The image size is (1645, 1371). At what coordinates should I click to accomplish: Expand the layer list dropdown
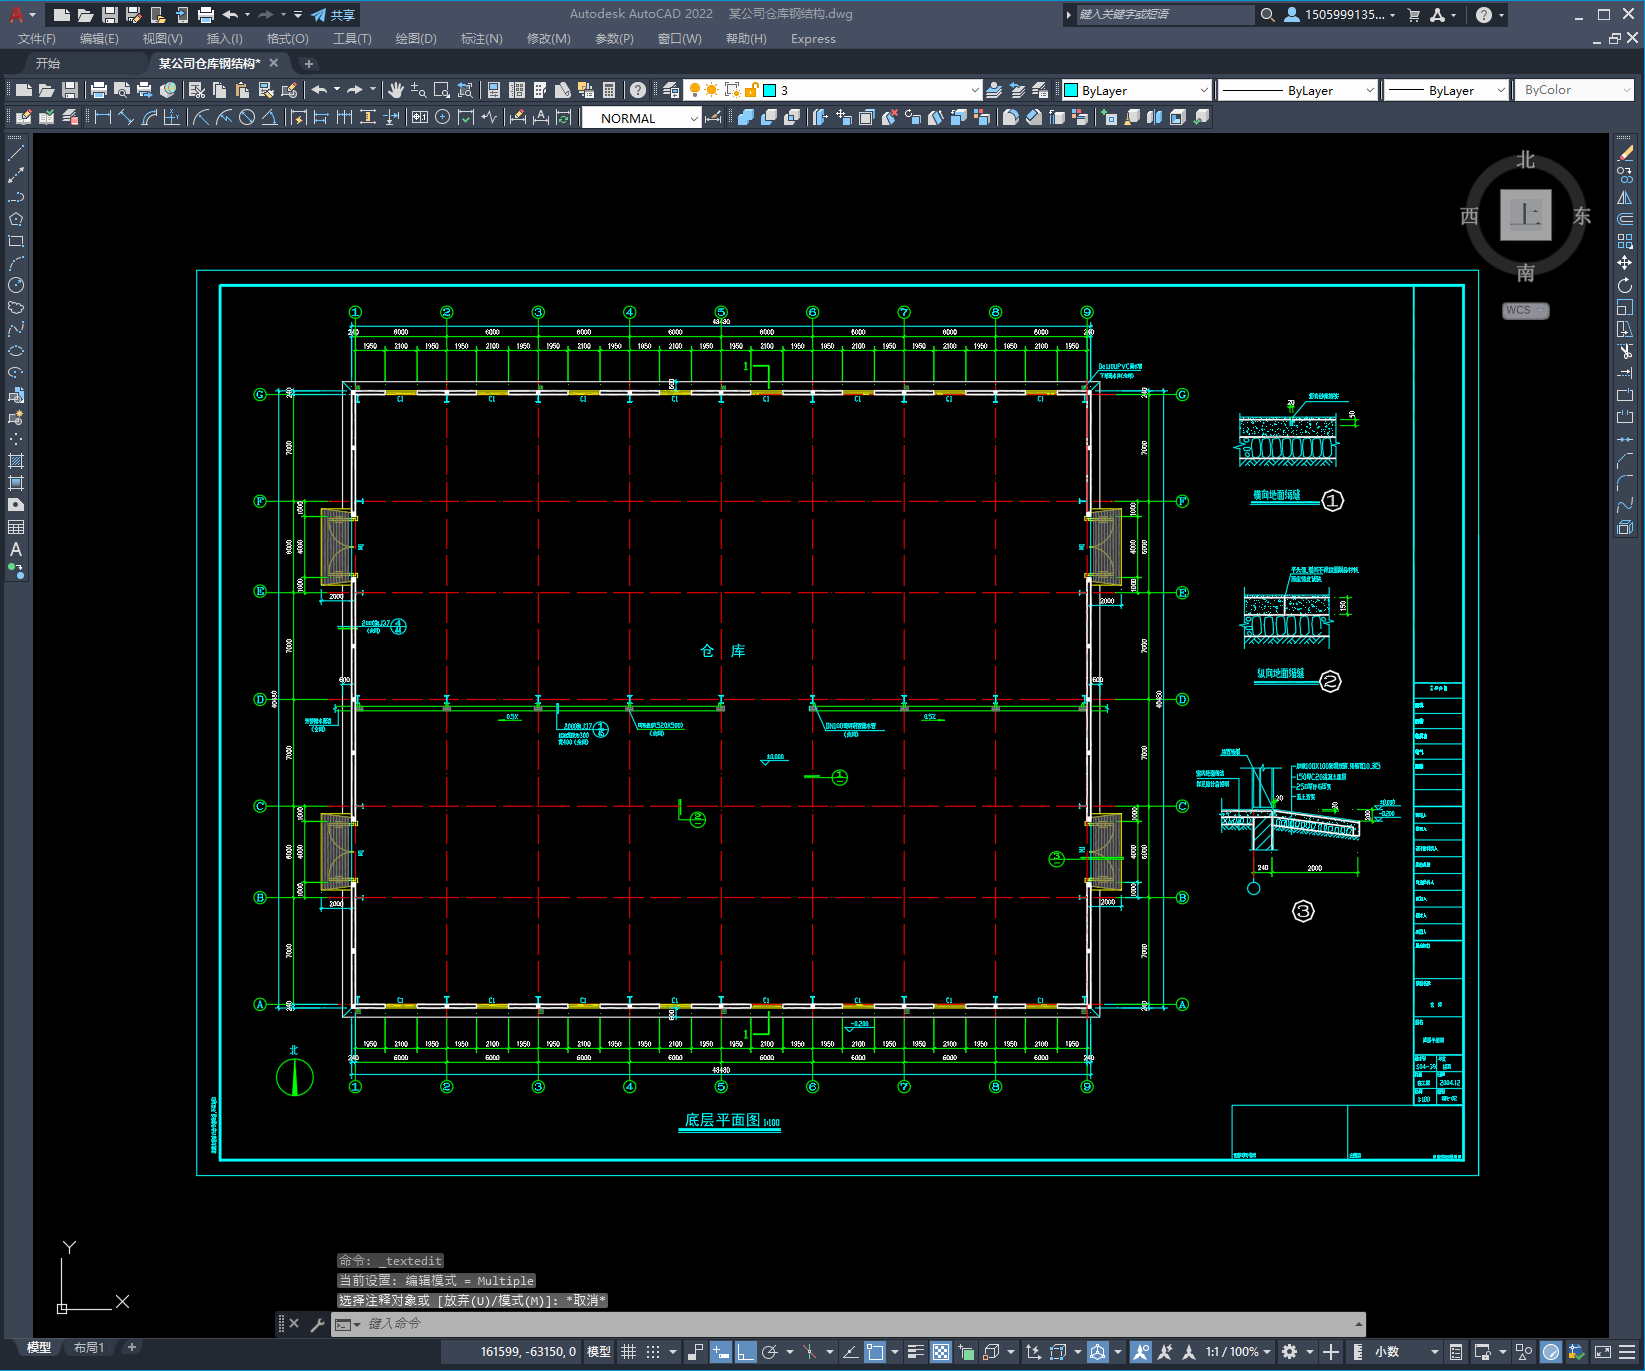[x=974, y=90]
